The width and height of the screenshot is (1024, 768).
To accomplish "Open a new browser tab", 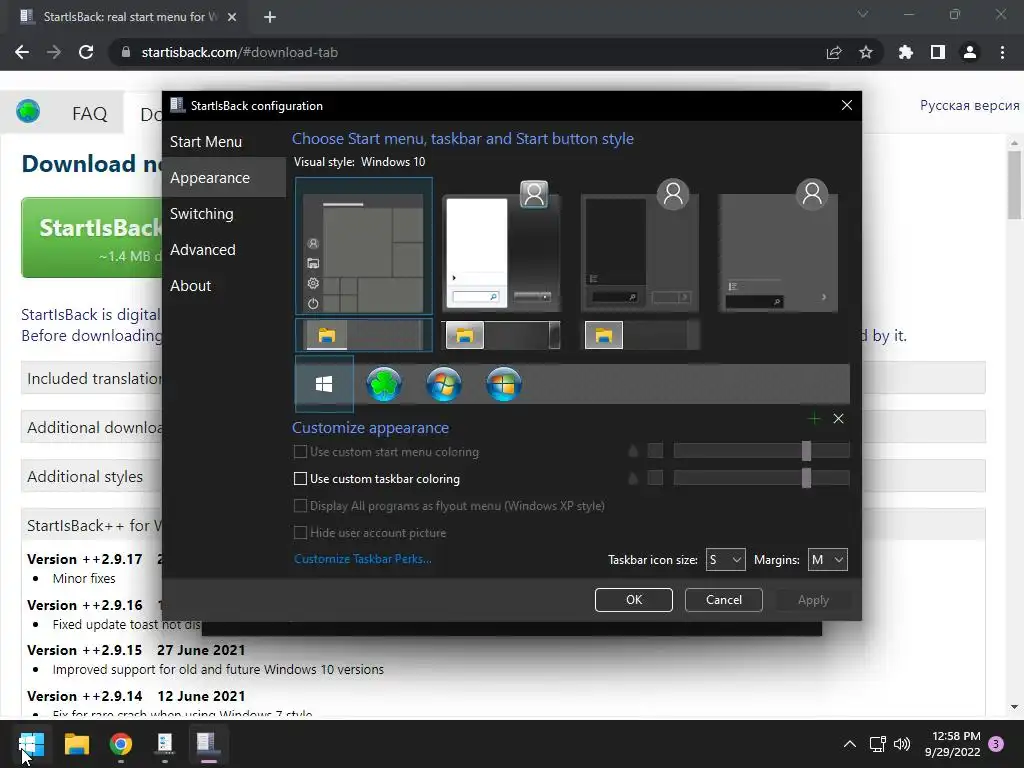I will click(x=270, y=17).
